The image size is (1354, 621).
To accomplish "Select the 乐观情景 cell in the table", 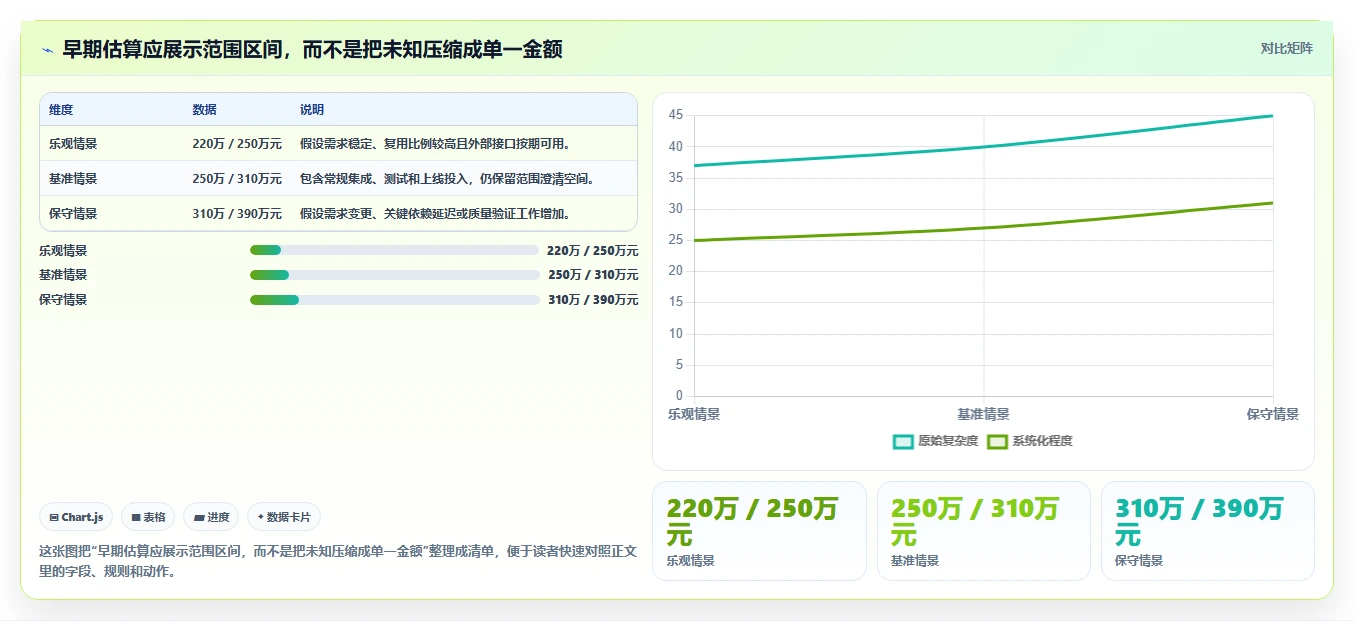I will pos(73,144).
